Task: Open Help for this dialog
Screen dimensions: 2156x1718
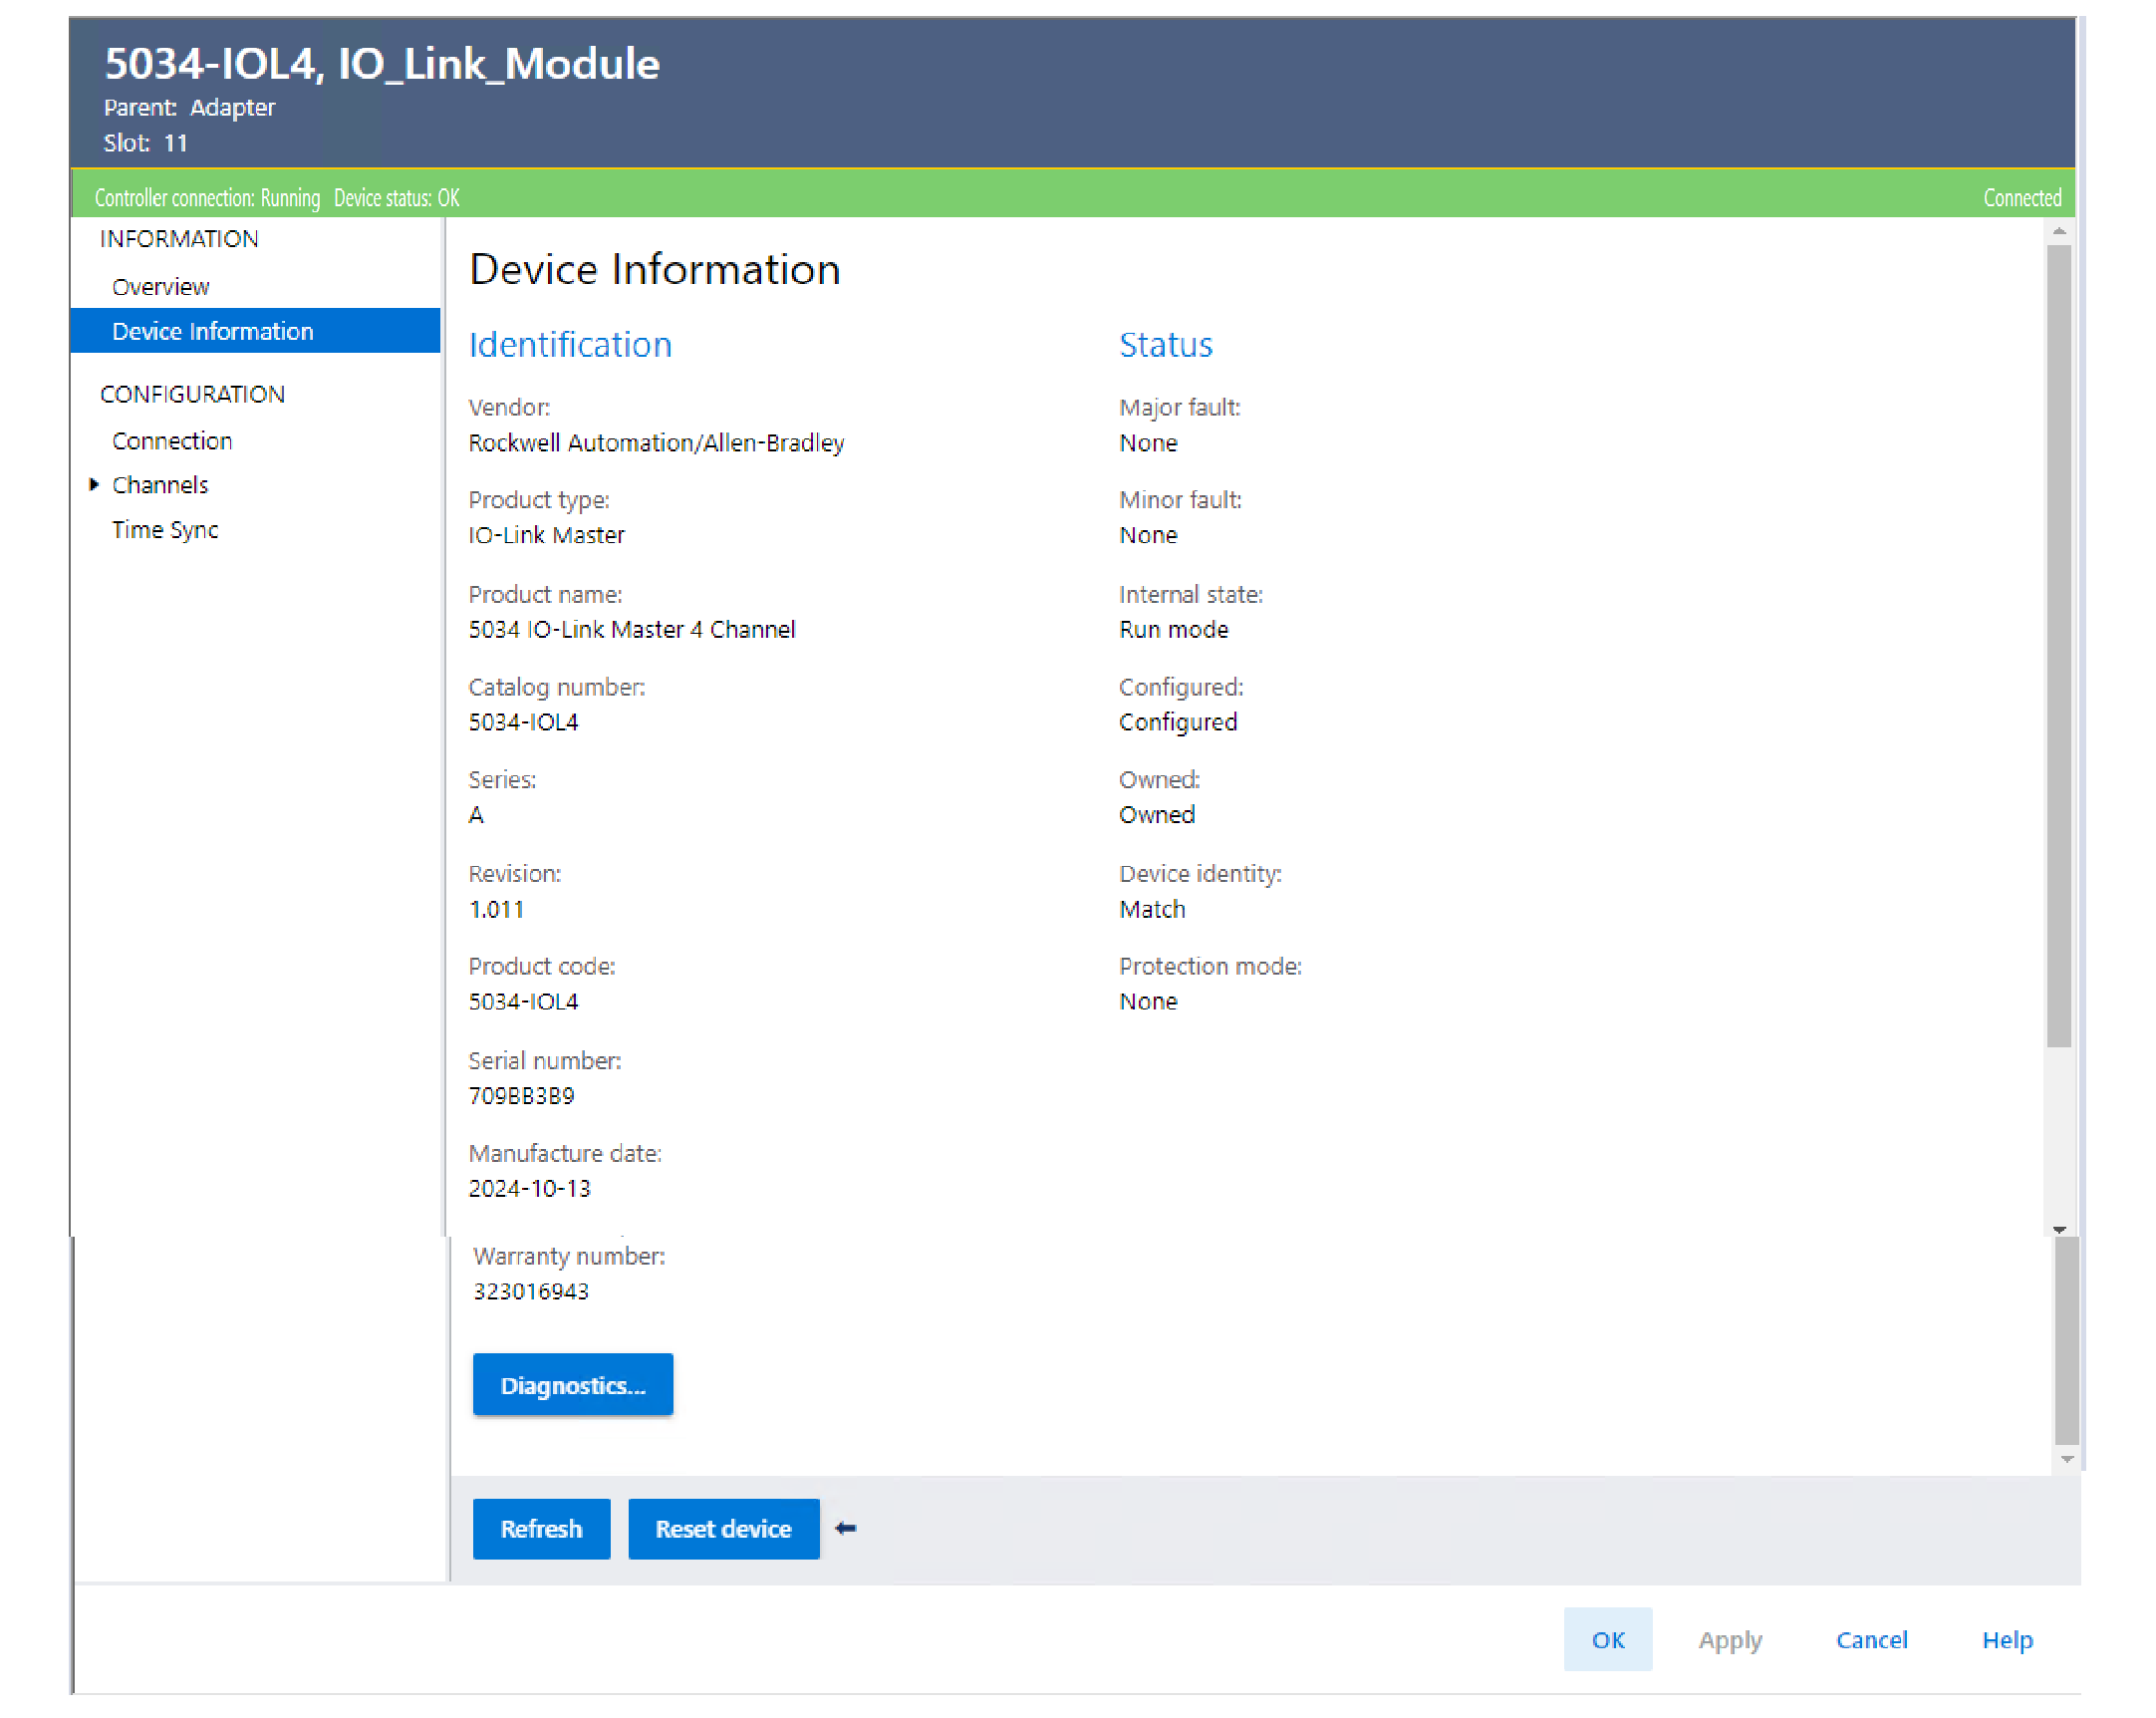Action: pyautogui.click(x=2007, y=1640)
